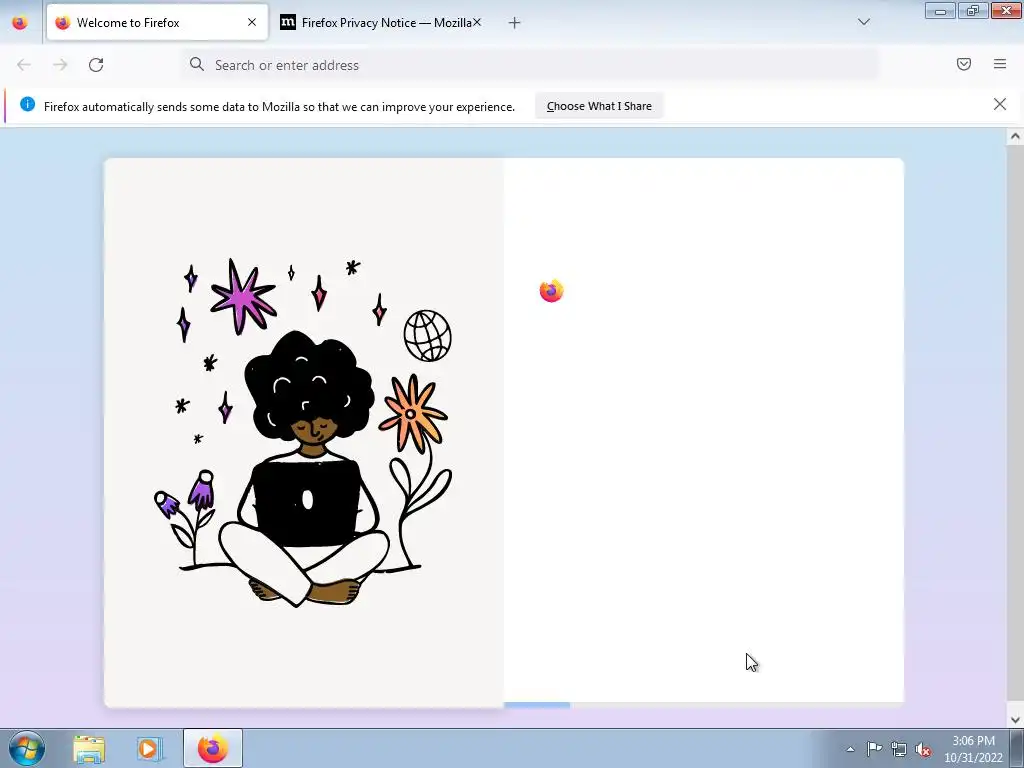Open the Firefox application menu

click(x=1000, y=64)
